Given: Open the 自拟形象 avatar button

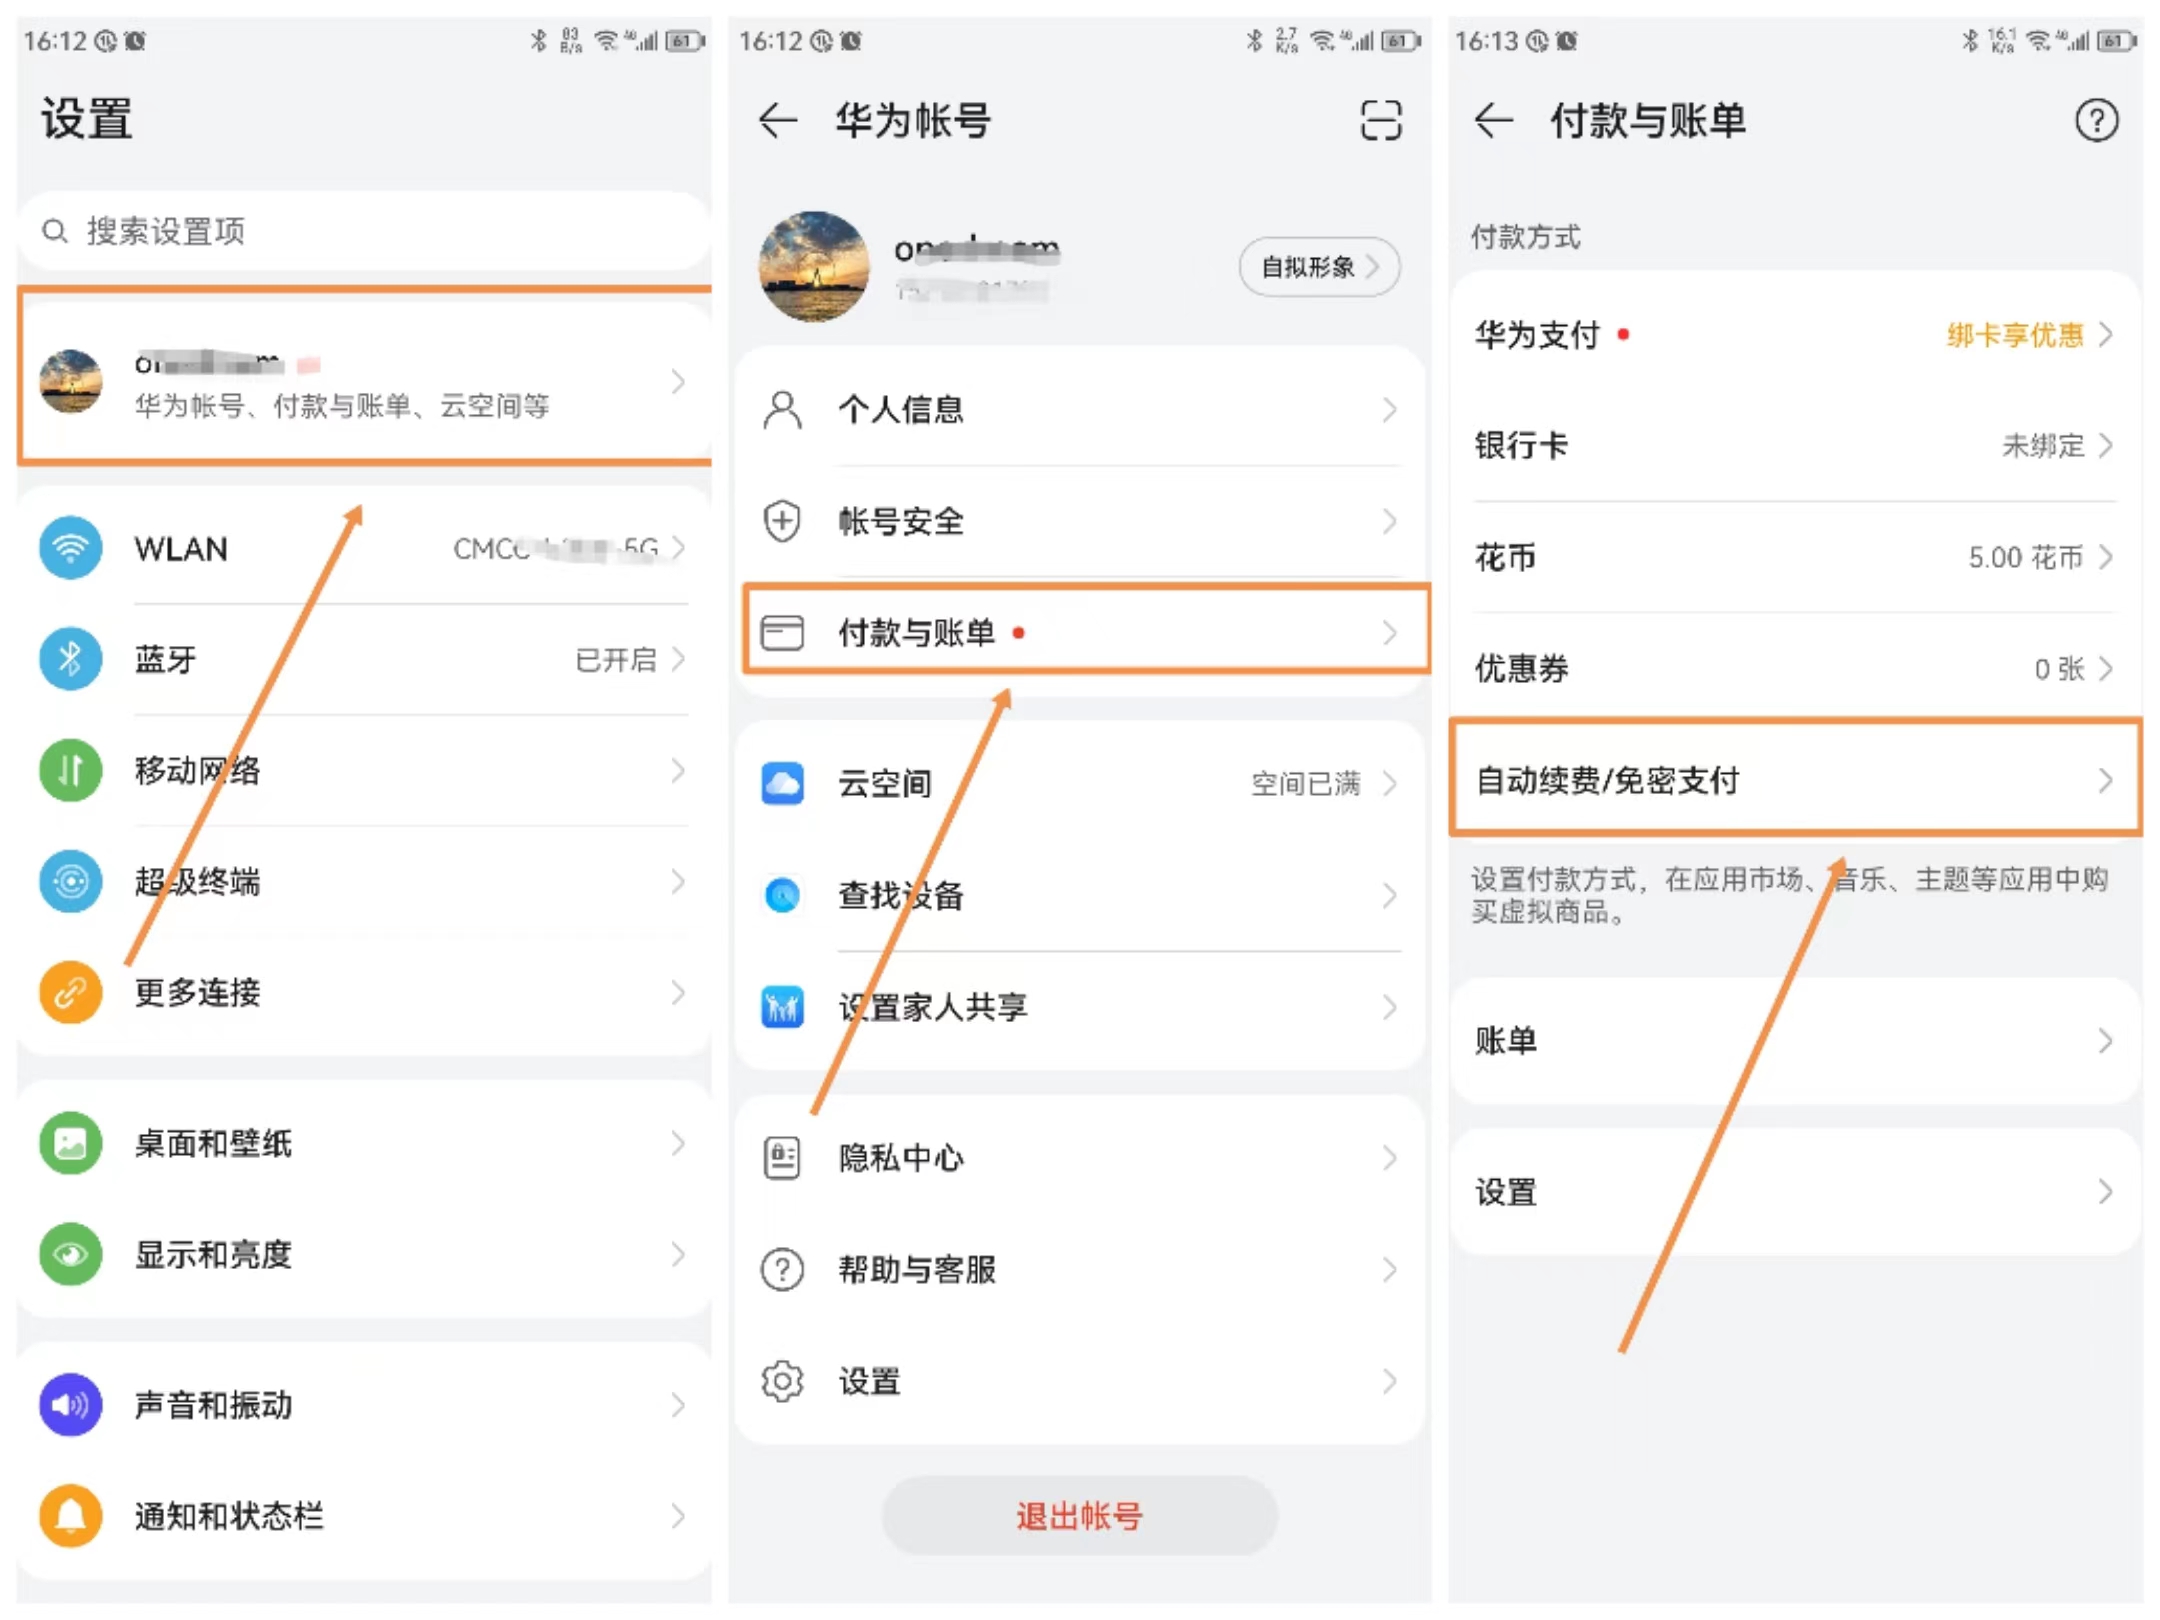Looking at the screenshot, I should pos(1319,267).
